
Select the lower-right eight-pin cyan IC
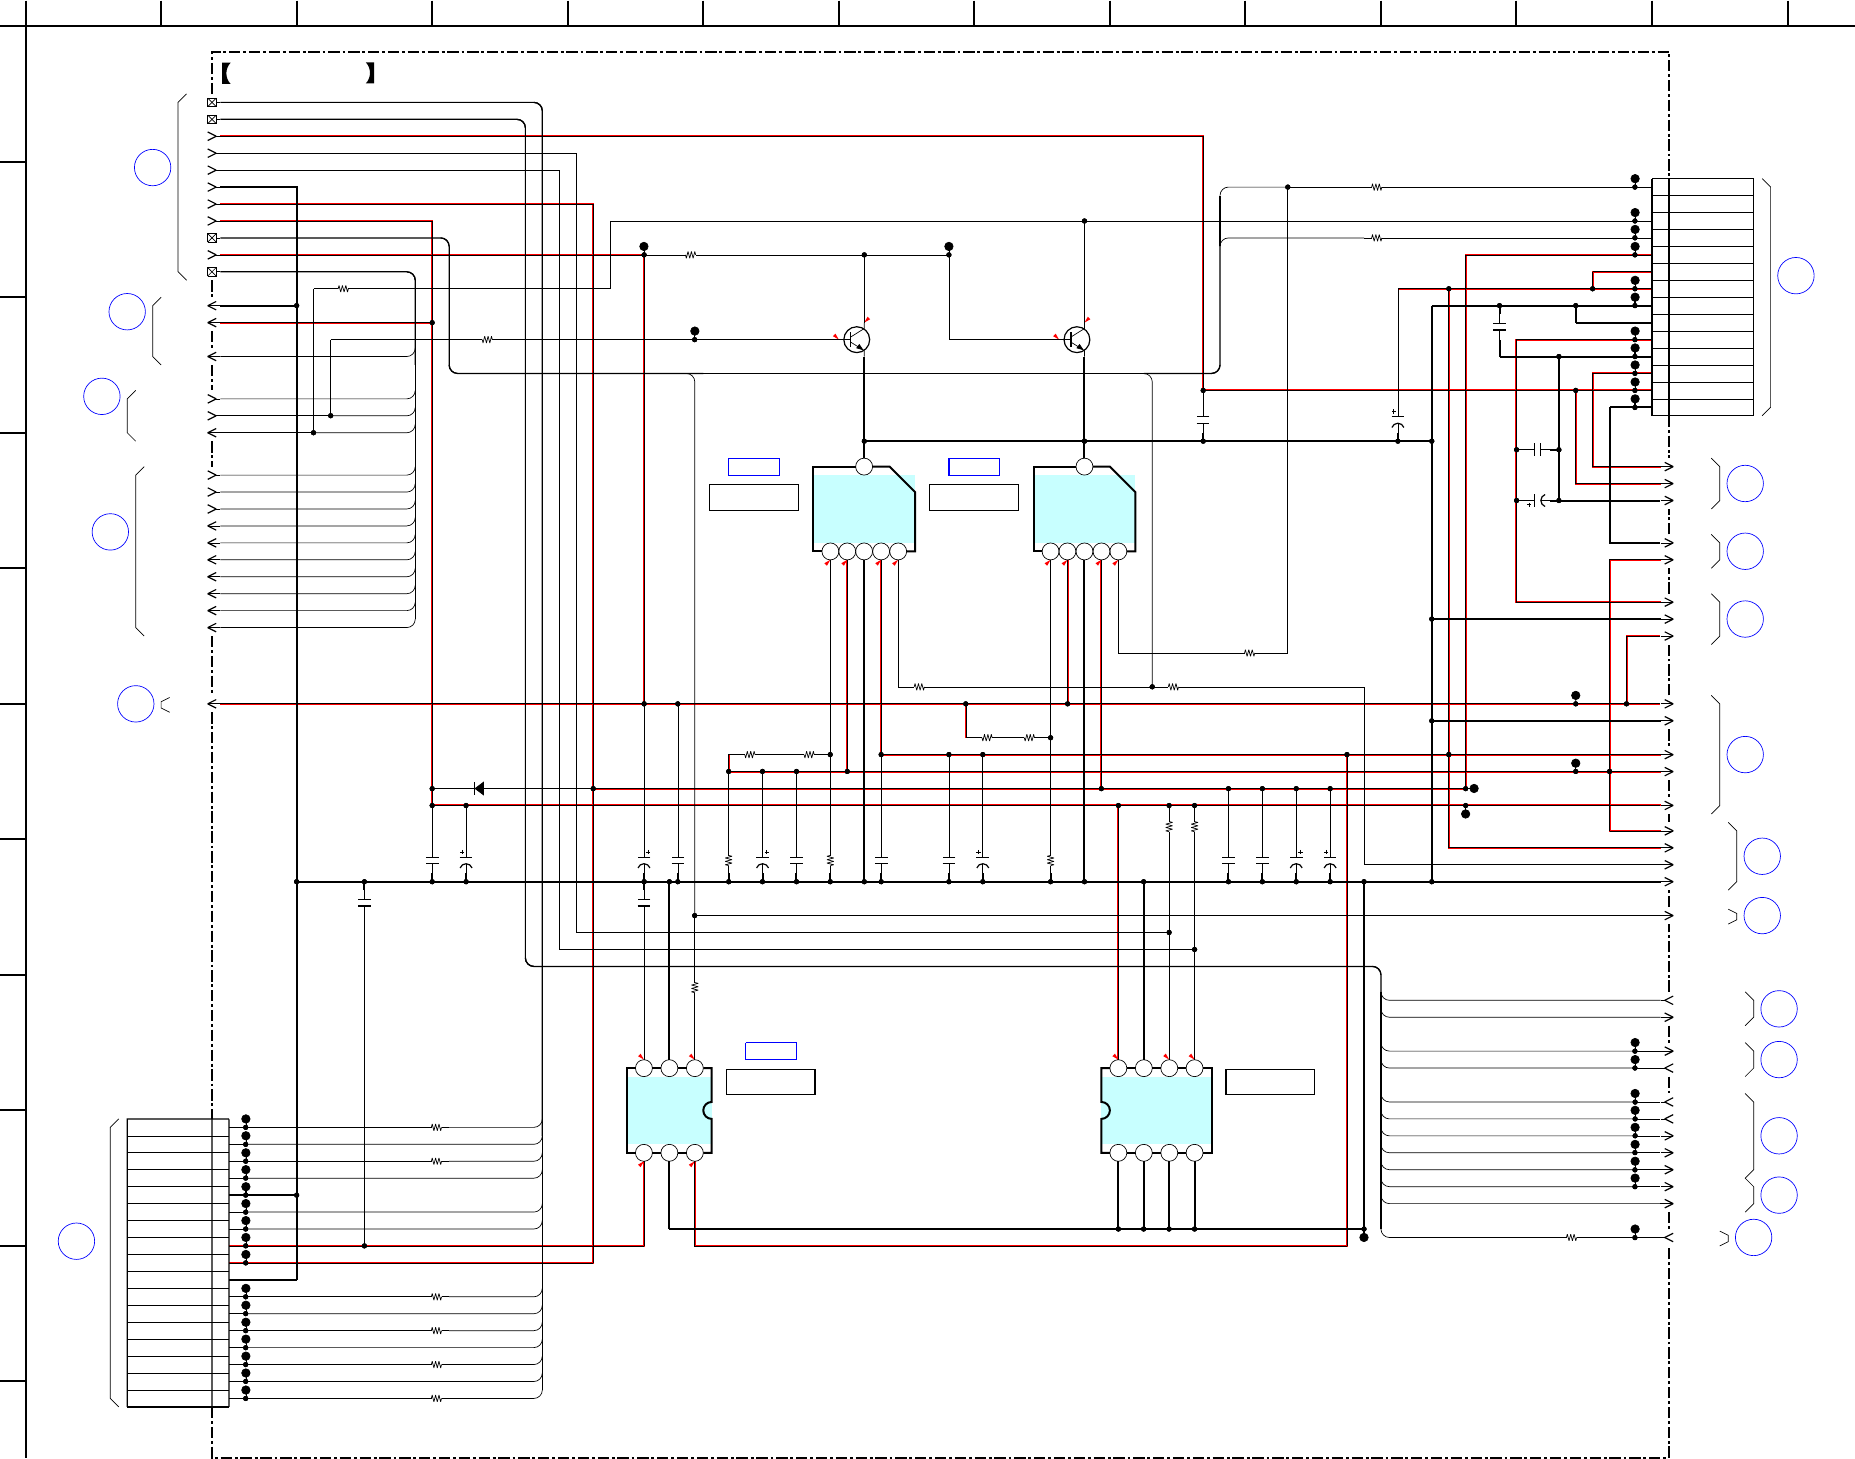[1156, 1110]
